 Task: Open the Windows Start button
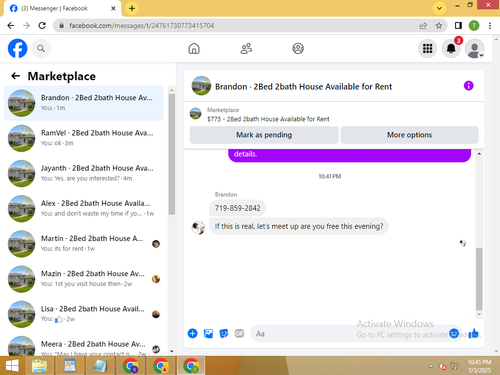tap(12, 366)
